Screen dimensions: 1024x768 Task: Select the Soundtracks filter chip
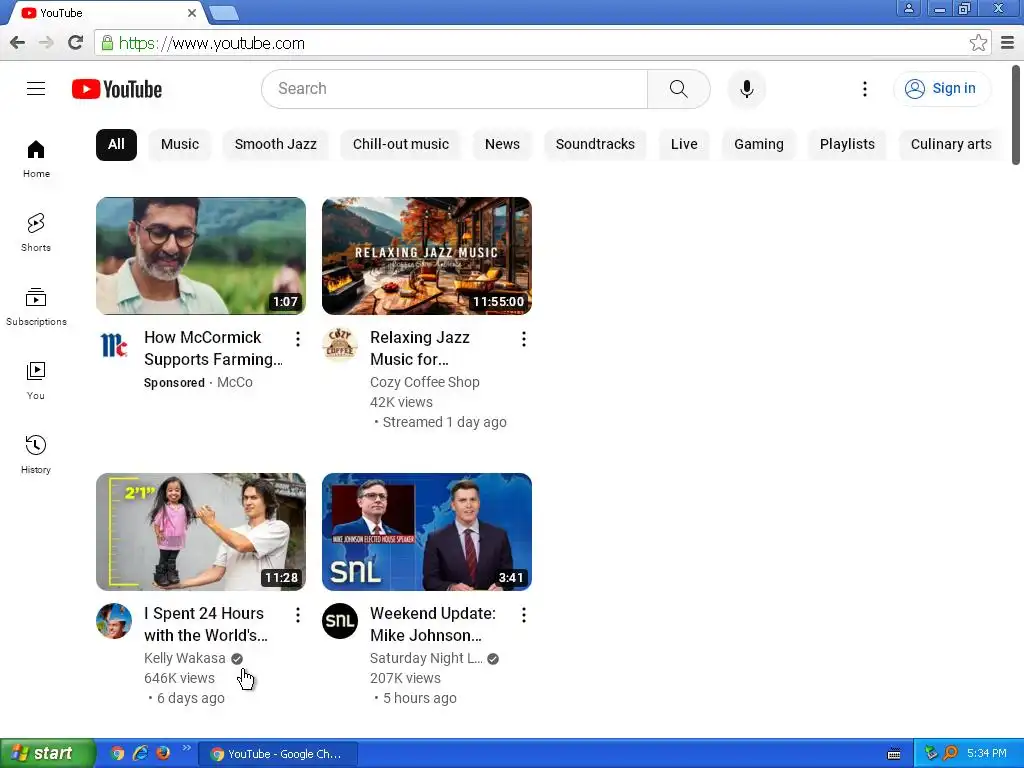click(595, 144)
